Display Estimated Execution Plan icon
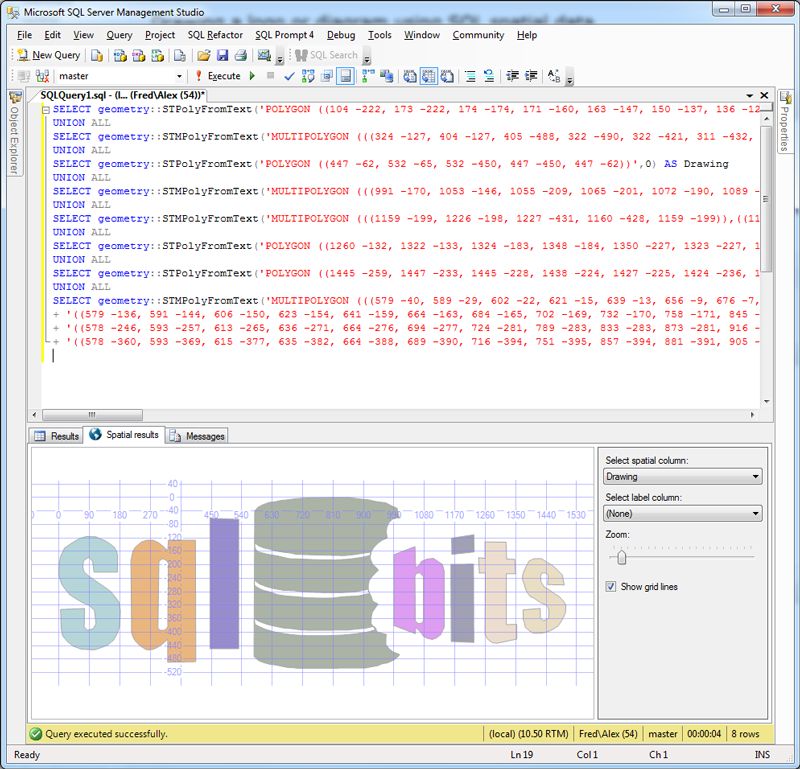800x769 pixels. [x=308, y=76]
